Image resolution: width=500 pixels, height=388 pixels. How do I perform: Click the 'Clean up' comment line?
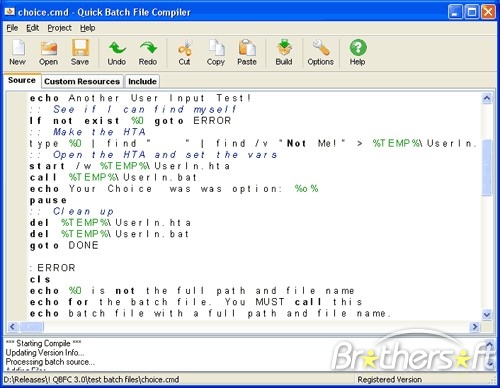(x=72, y=211)
